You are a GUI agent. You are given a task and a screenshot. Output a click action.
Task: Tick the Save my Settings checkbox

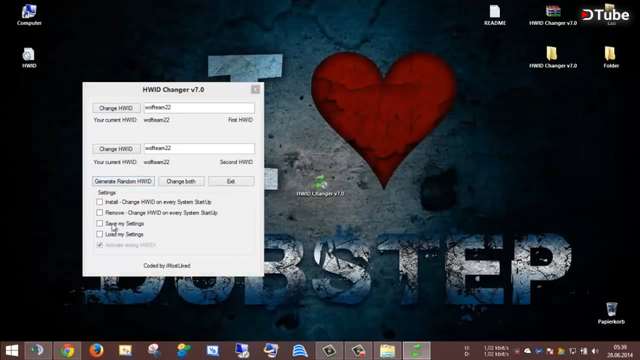click(x=100, y=223)
